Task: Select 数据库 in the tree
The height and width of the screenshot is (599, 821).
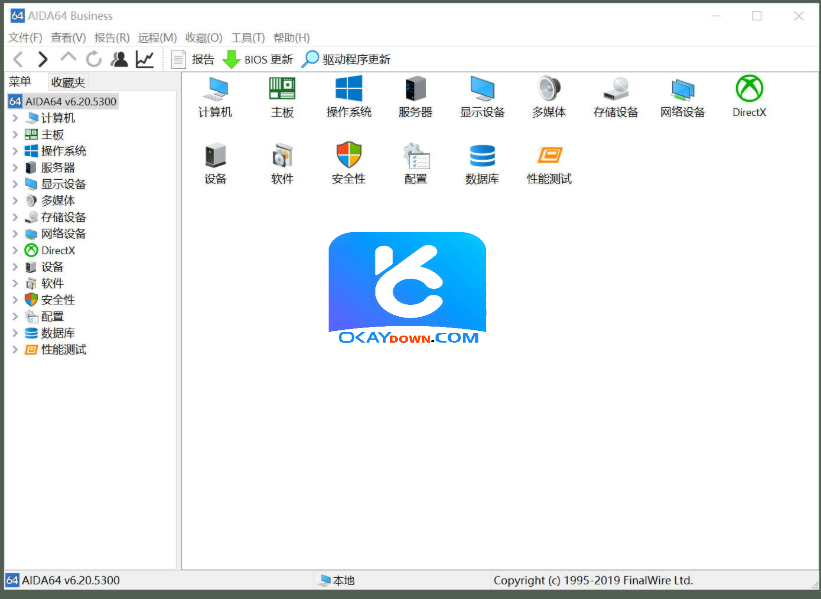Action: [x=50, y=332]
